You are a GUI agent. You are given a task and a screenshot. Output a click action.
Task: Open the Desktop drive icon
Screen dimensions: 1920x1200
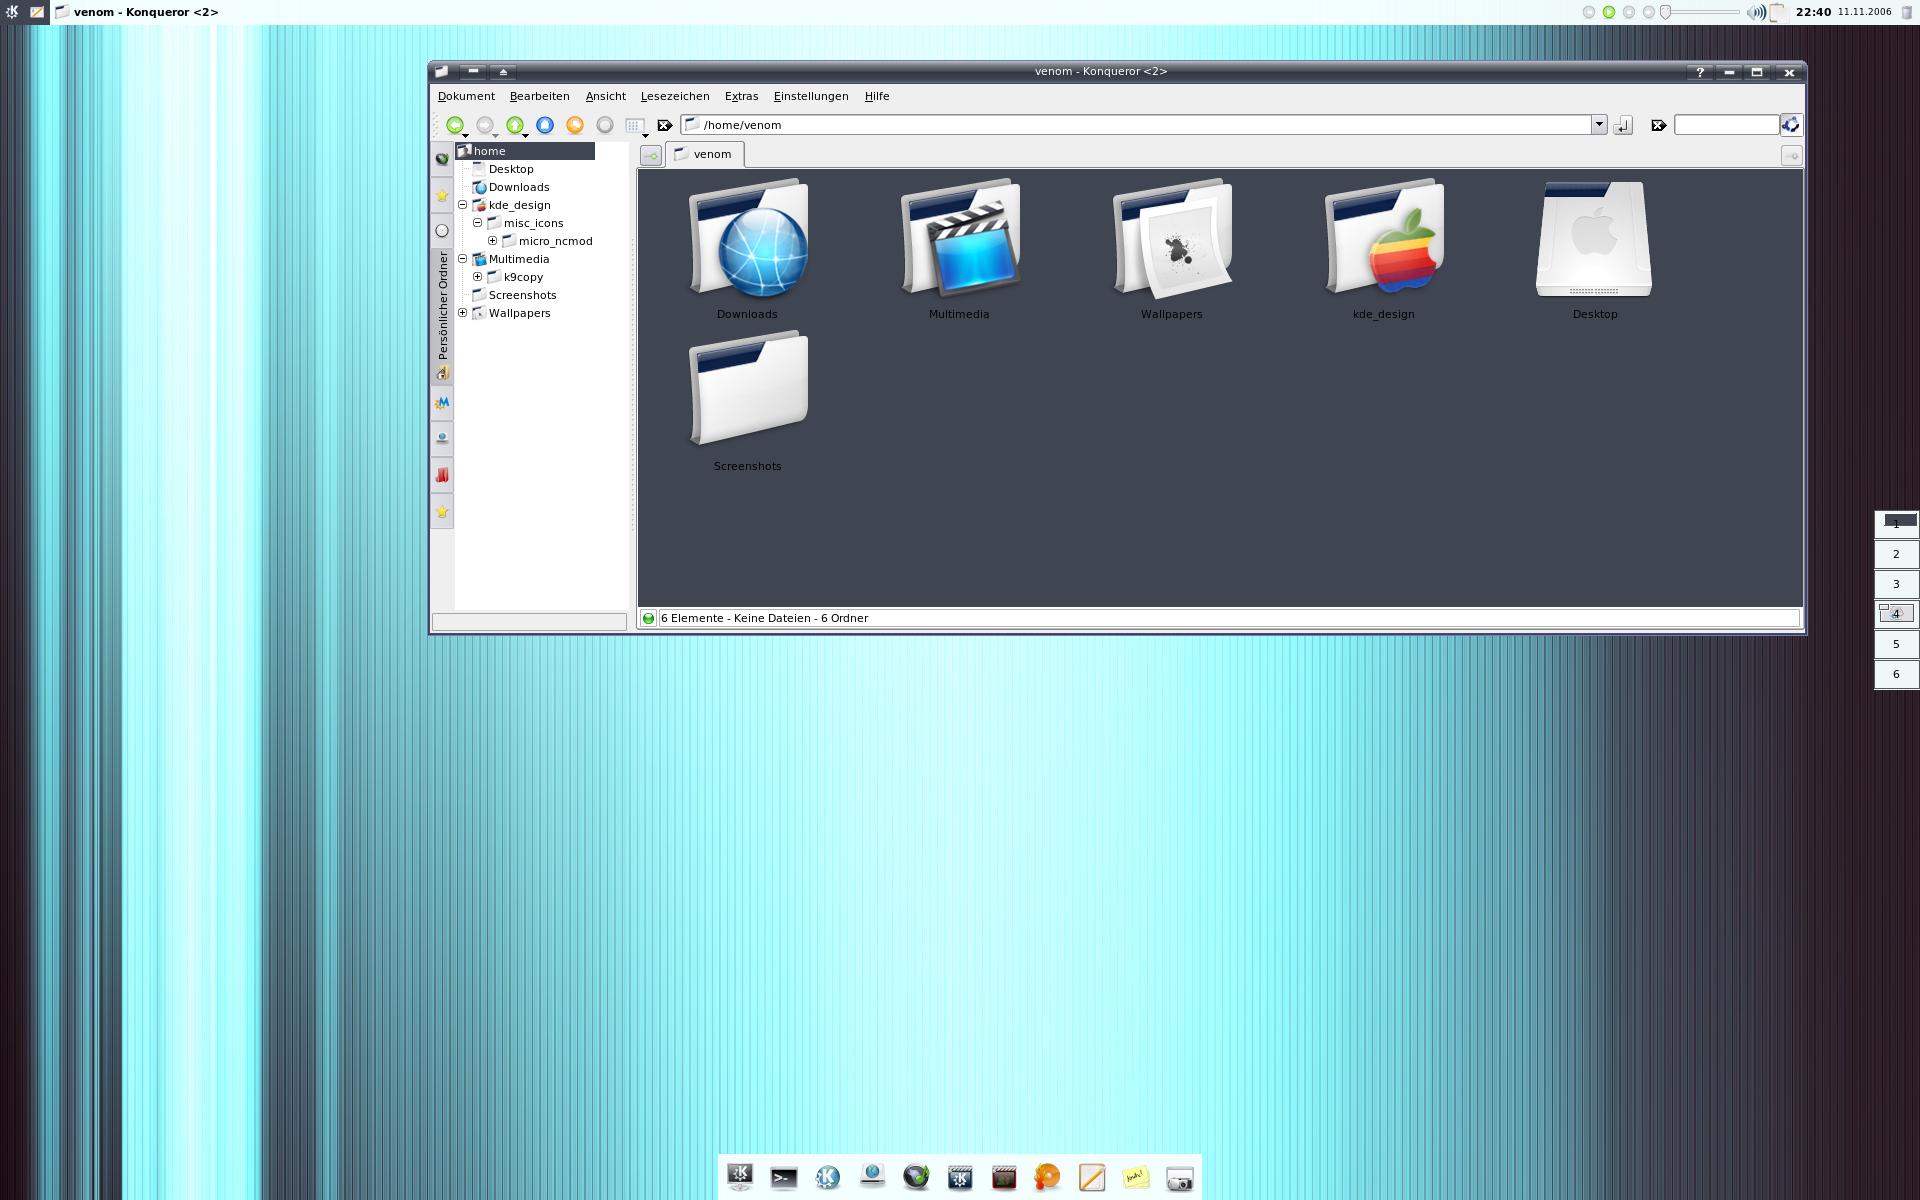[1594, 238]
